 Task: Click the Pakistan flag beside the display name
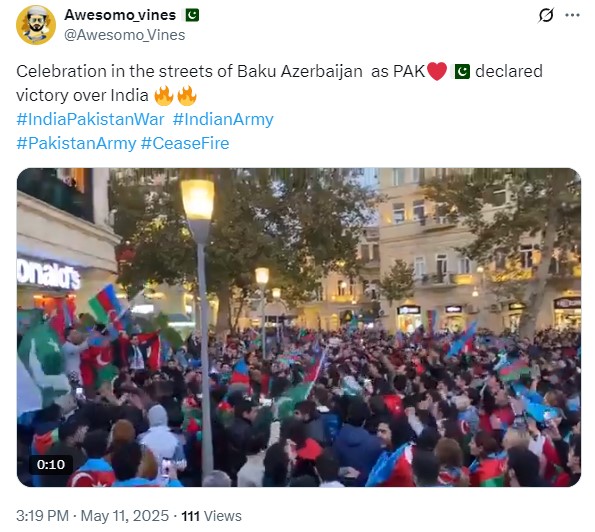(192, 15)
